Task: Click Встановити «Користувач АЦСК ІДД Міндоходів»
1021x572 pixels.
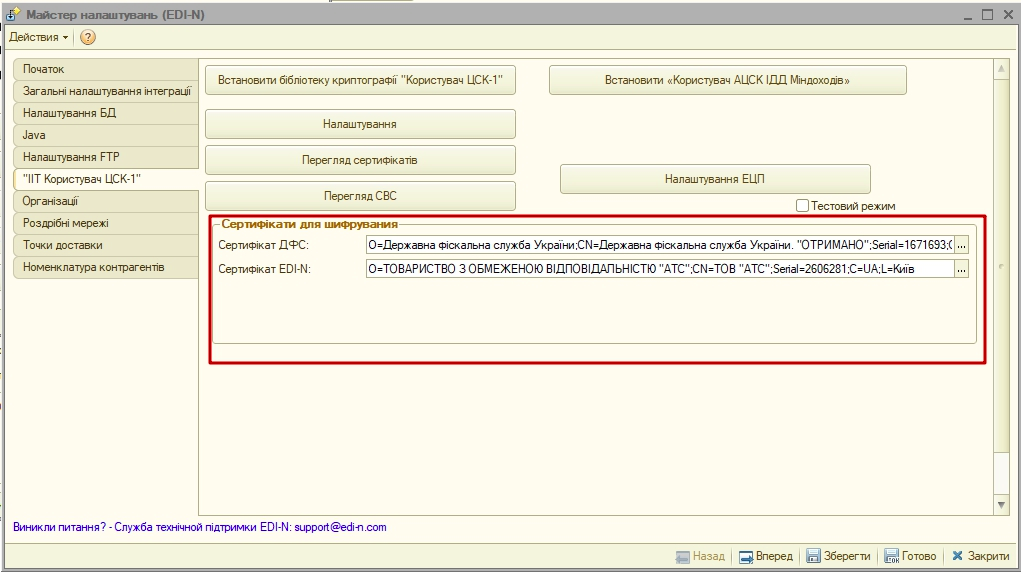Action: pyautogui.click(x=727, y=80)
